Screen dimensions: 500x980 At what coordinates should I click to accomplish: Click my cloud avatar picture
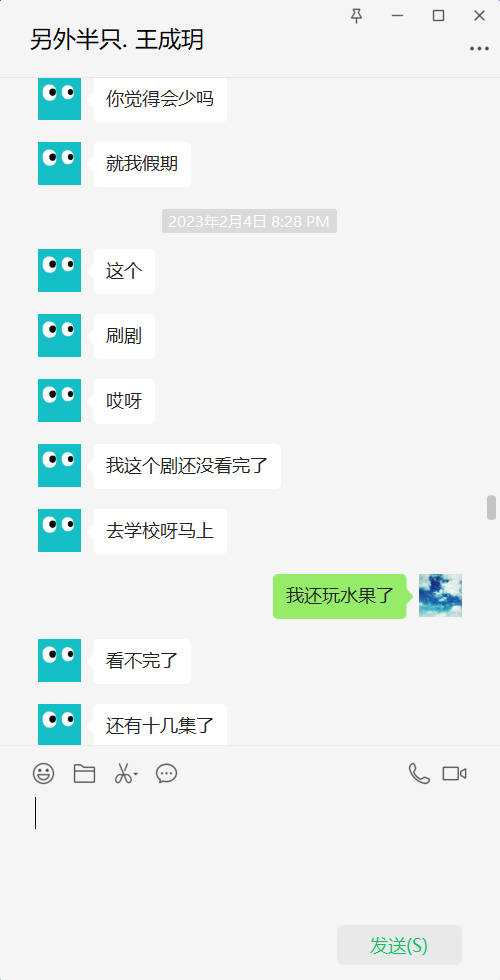point(441,596)
